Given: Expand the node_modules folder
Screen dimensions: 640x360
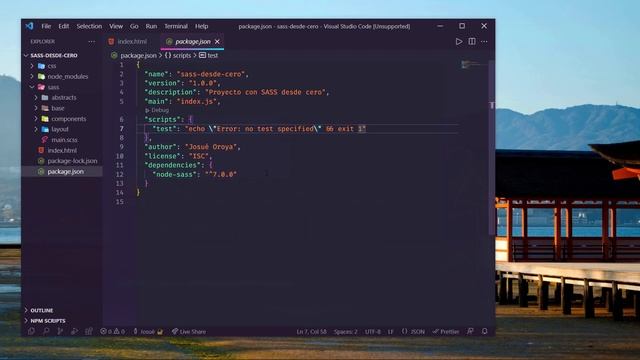Looking at the screenshot, I should pos(67,76).
